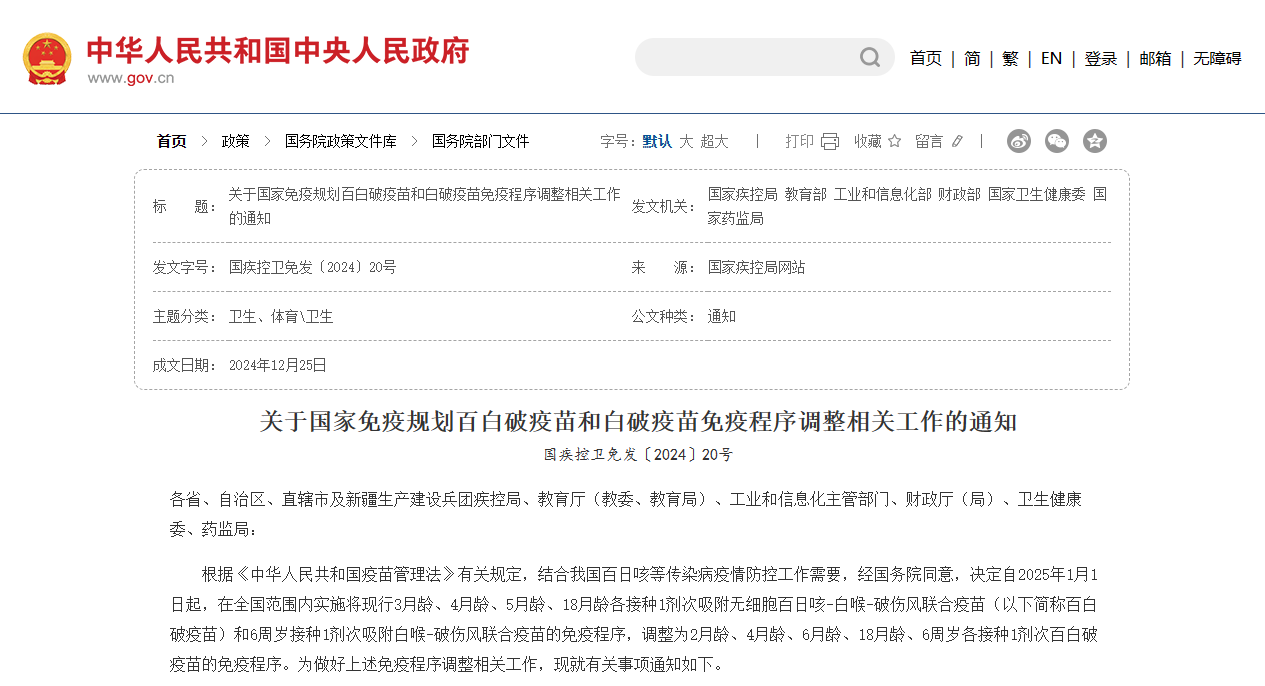Open the EN English version
Image resolution: width=1265 pixels, height=686 pixels.
pyautogui.click(x=1051, y=58)
